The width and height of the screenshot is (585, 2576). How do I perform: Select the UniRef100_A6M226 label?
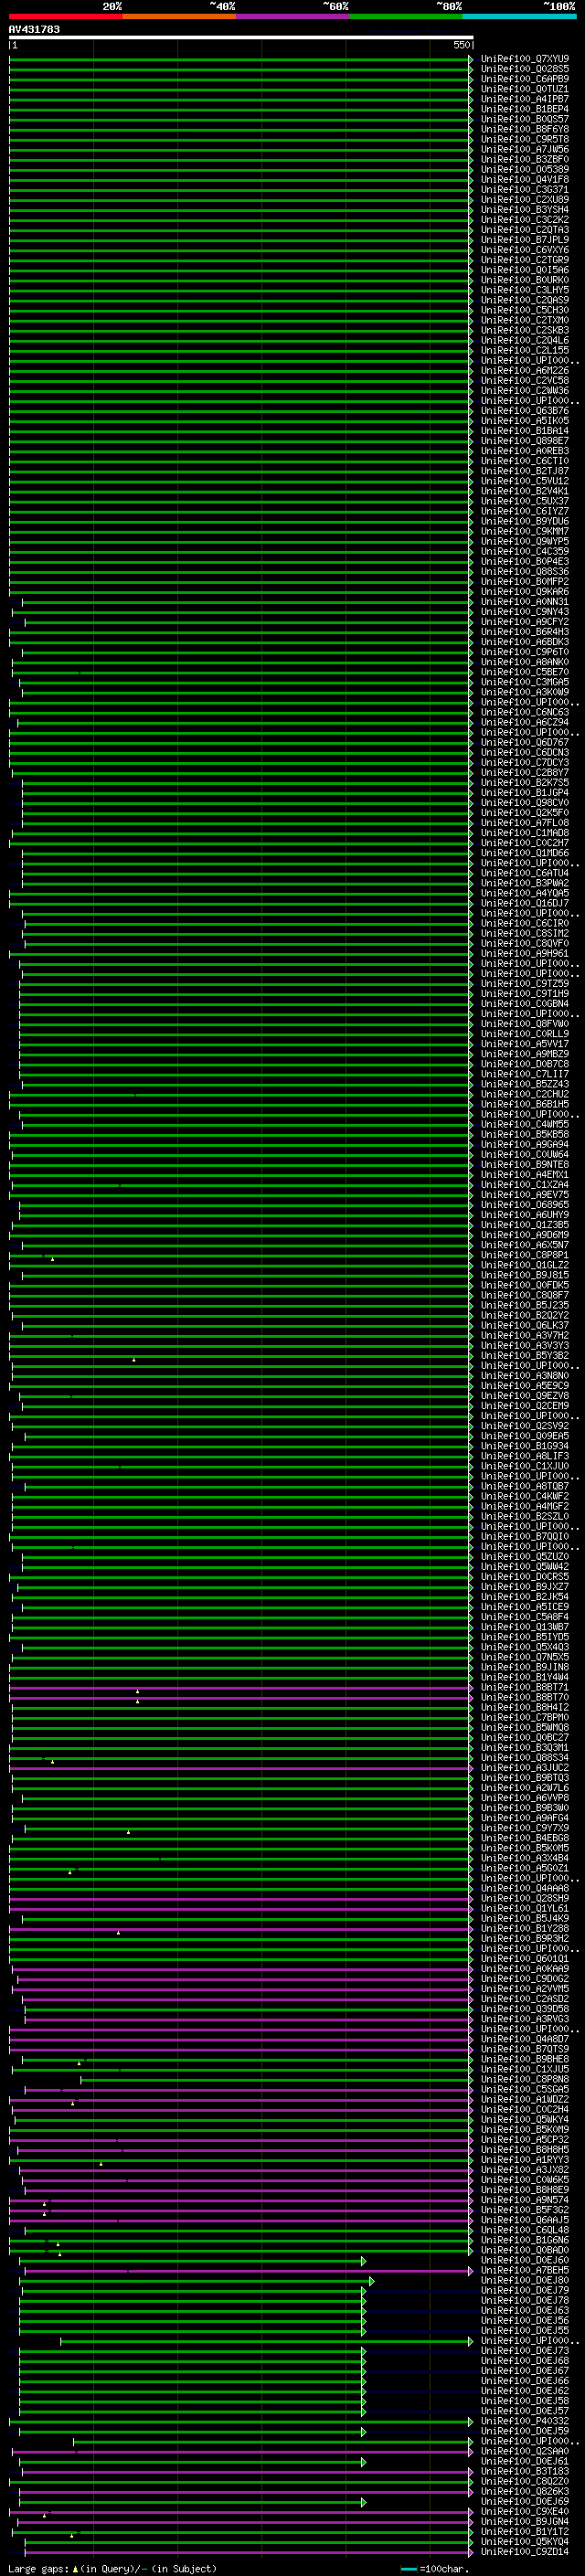tap(525, 370)
